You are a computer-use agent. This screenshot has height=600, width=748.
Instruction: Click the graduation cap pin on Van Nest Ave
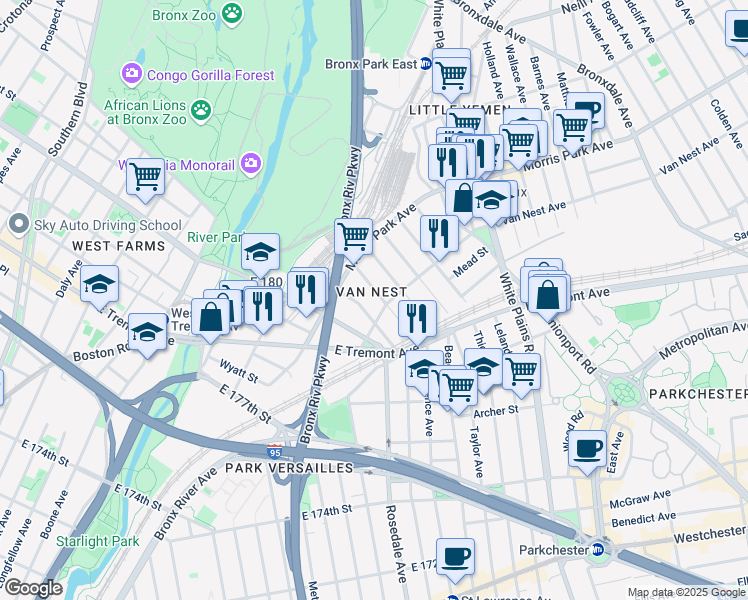click(x=492, y=203)
